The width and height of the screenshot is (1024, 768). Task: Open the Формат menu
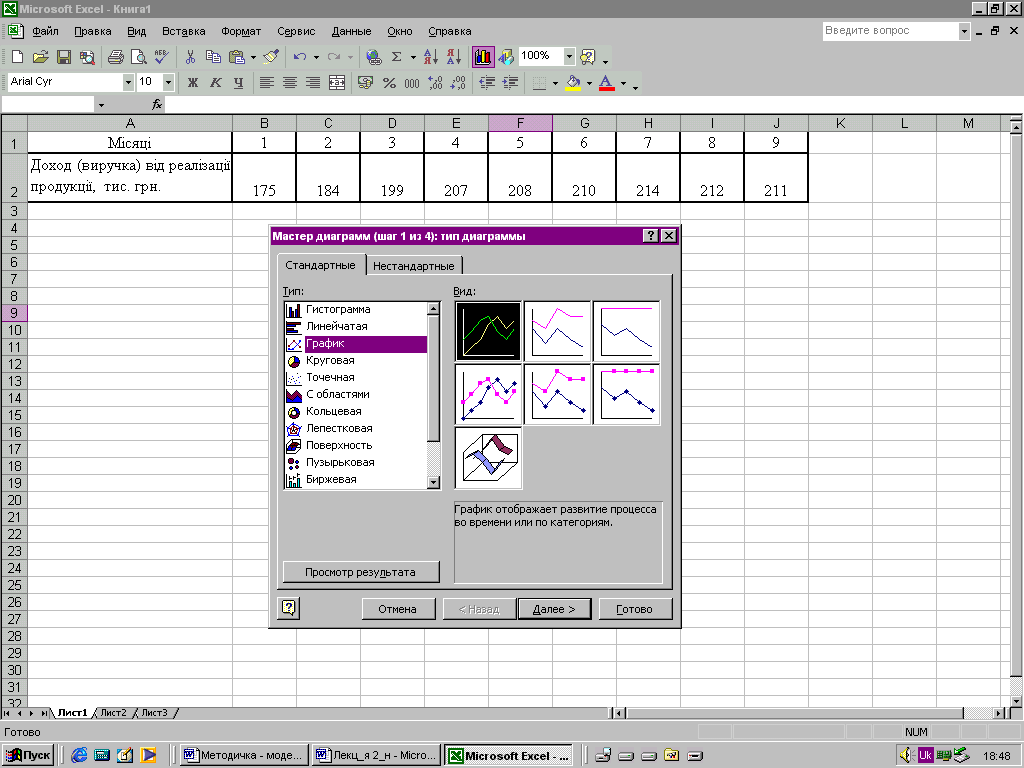pyautogui.click(x=241, y=31)
